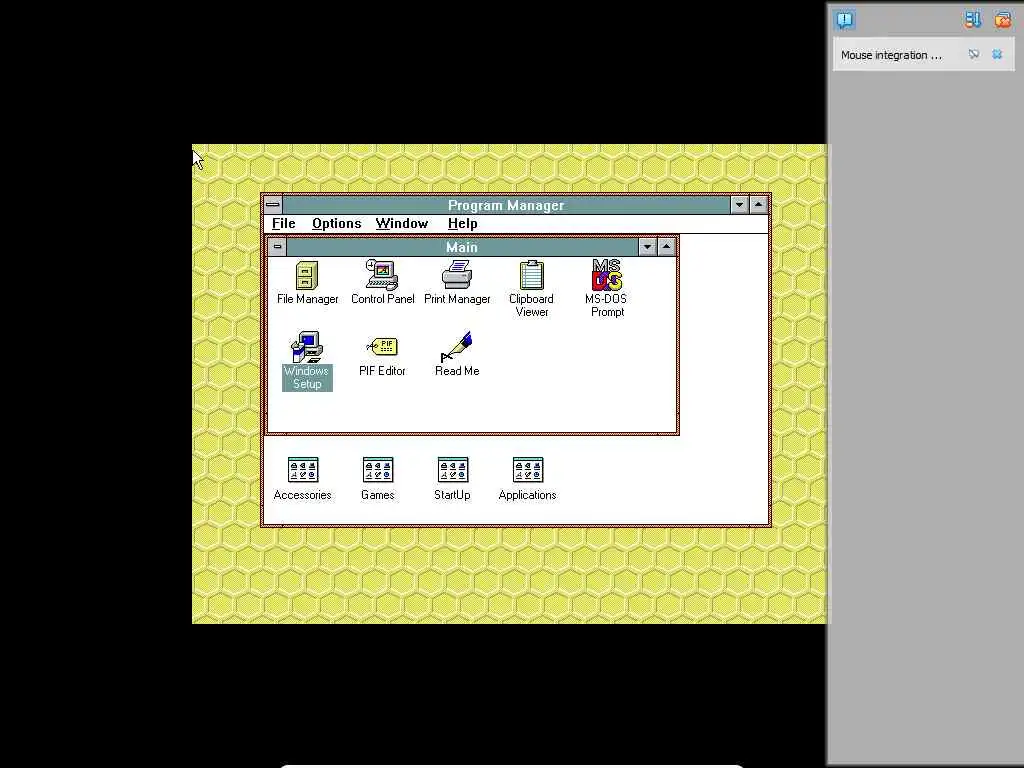
Task: Click the disable icon in Mouse integration notification
Action: pos(974,54)
